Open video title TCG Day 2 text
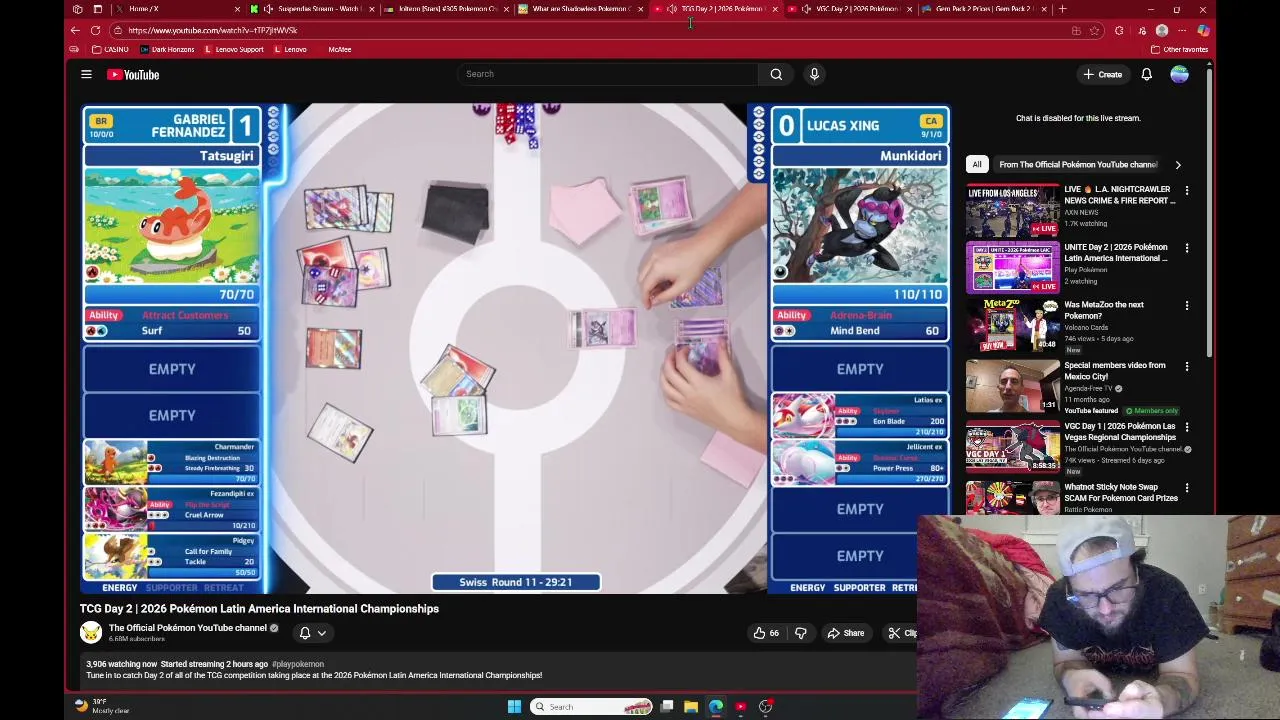This screenshot has width=1280, height=720. tap(259, 608)
